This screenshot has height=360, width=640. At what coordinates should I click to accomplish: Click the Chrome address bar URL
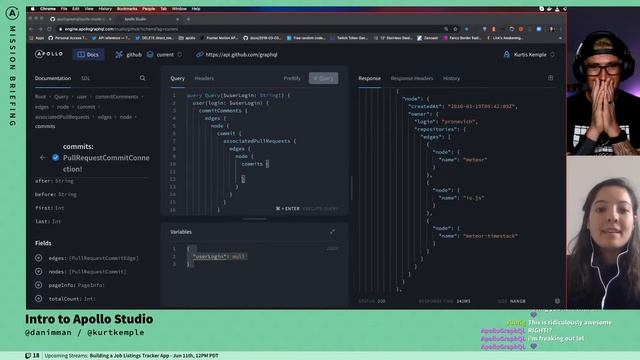pyautogui.click(x=121, y=29)
